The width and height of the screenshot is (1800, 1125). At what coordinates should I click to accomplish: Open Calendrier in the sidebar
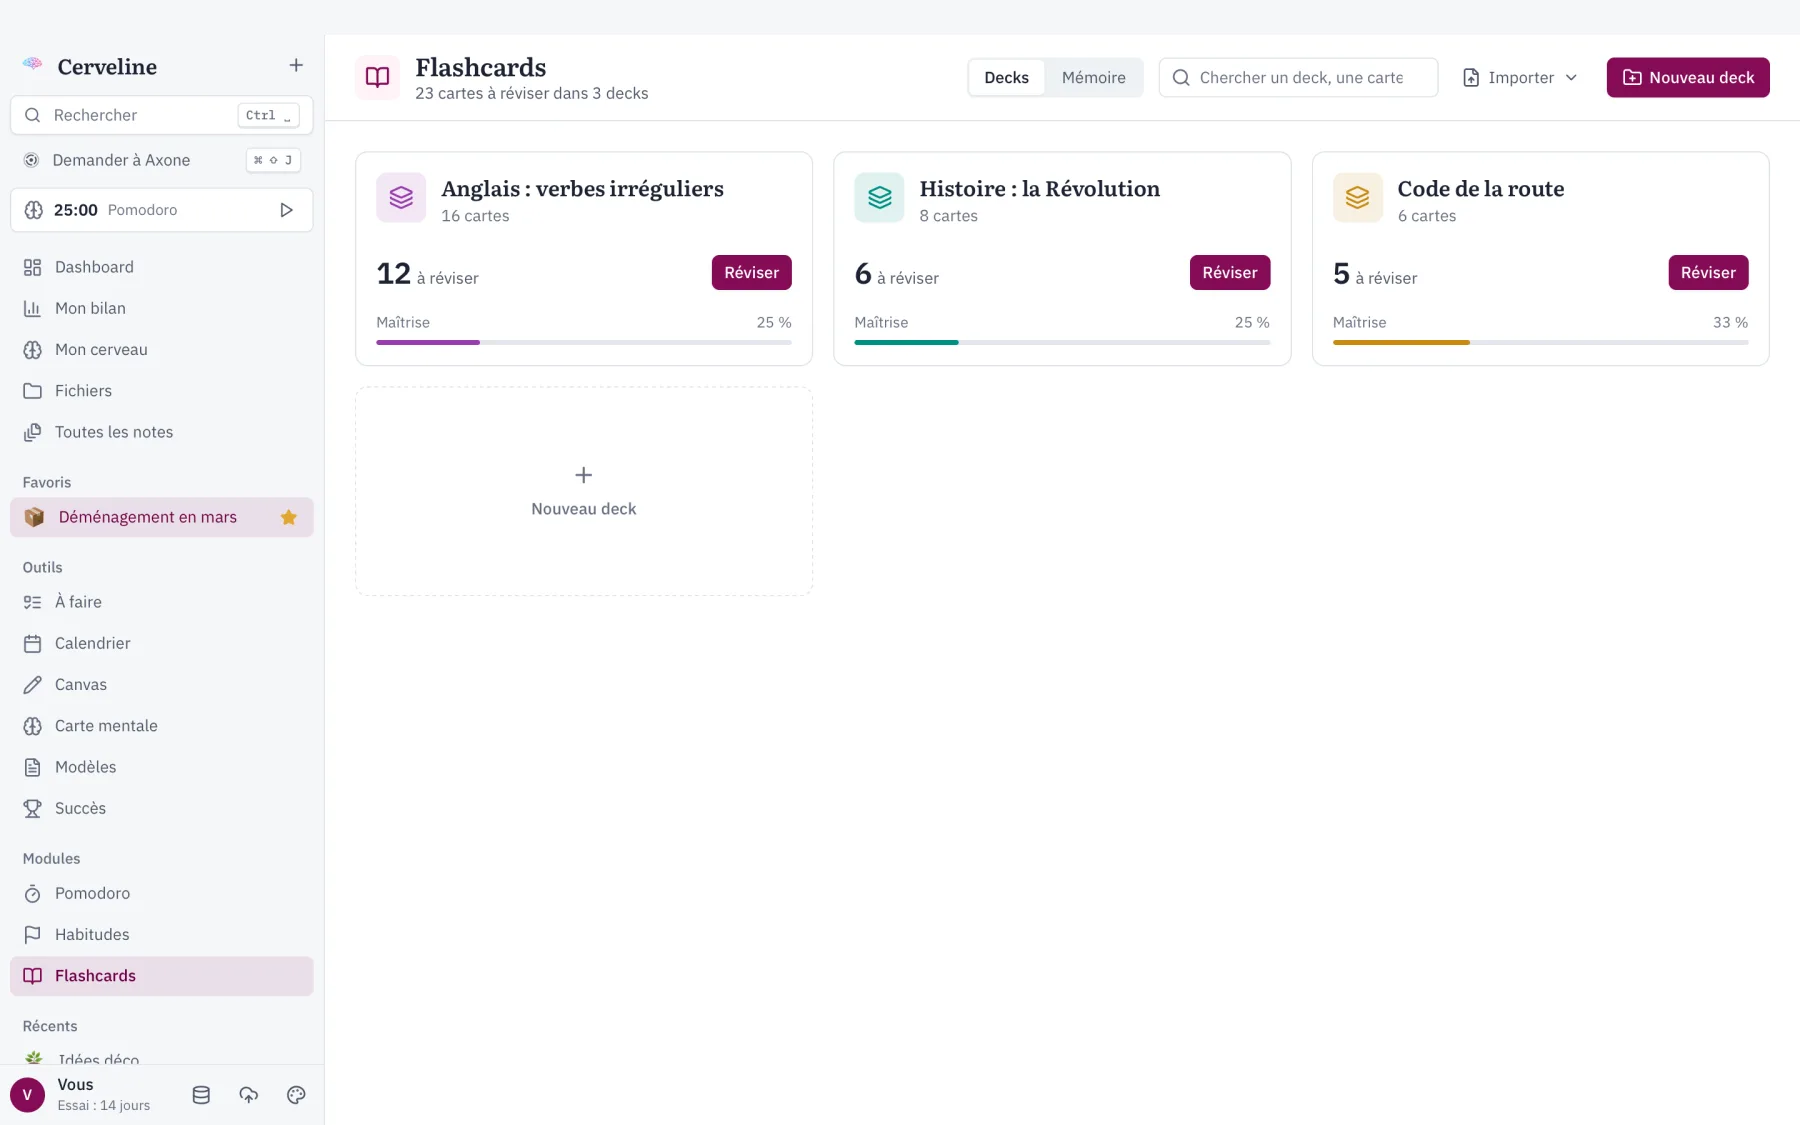pyautogui.click(x=162, y=643)
